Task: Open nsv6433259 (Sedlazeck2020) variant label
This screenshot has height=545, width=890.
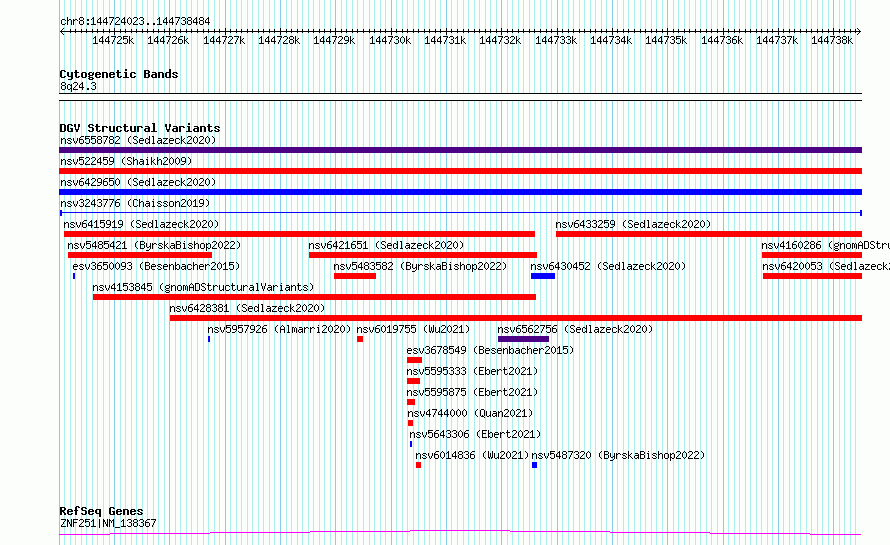Action: (x=633, y=224)
